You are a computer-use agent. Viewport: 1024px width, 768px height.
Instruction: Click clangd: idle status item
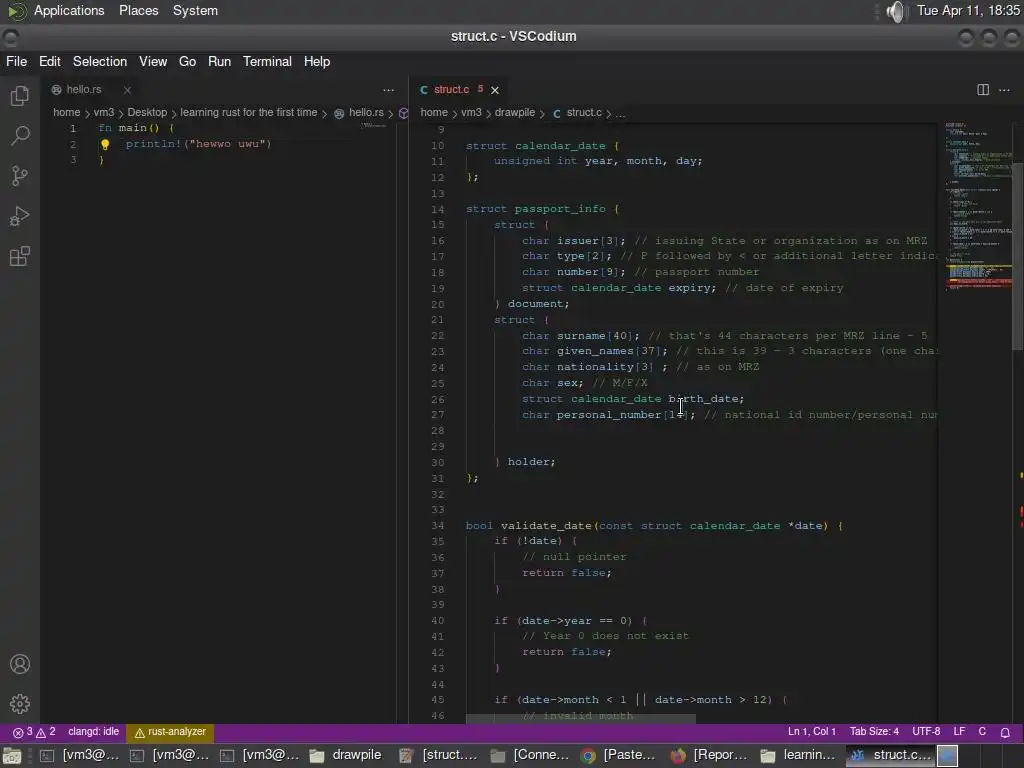pos(93,732)
